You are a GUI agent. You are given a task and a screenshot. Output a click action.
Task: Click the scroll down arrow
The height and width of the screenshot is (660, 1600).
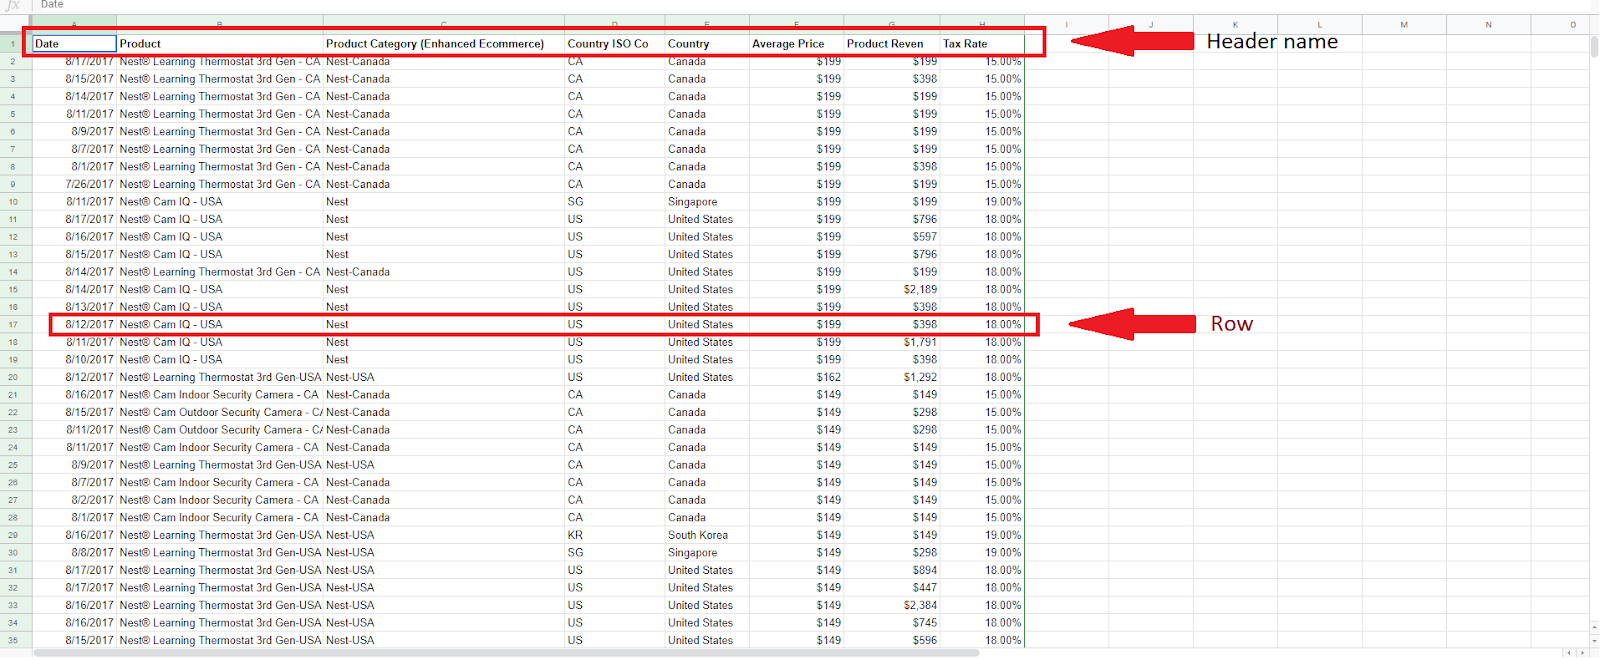pyautogui.click(x=1594, y=640)
